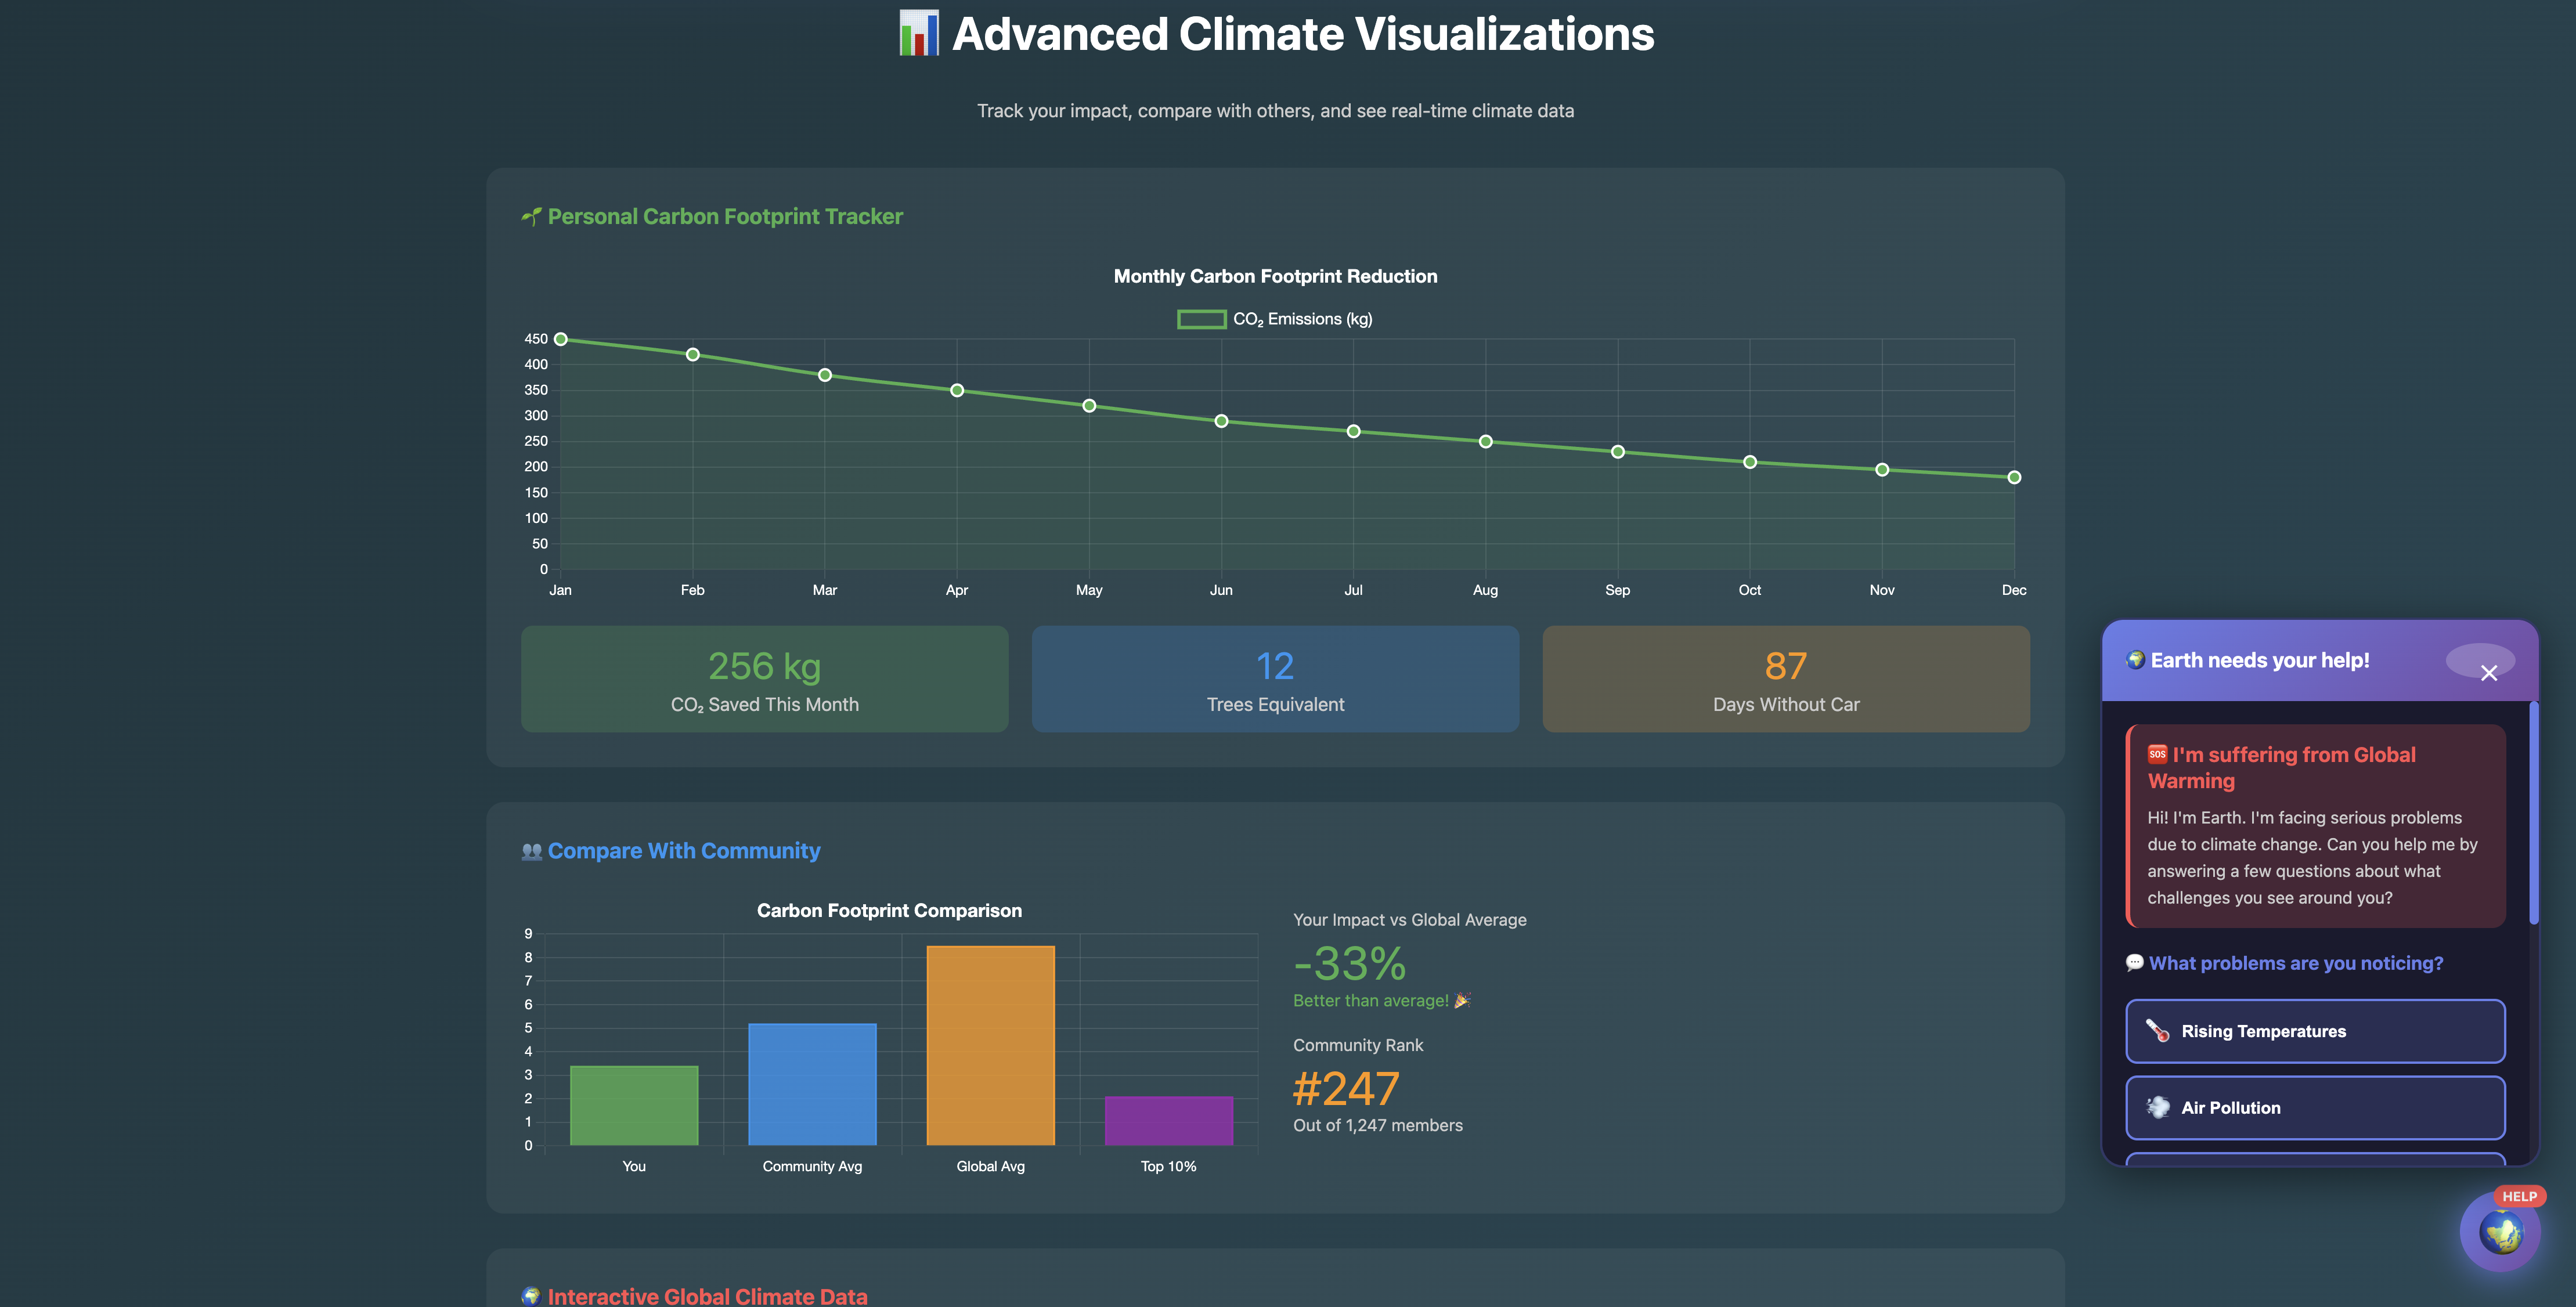This screenshot has height=1307, width=2576.
Task: Click the 87 Days Without Car card
Action: click(1785, 679)
